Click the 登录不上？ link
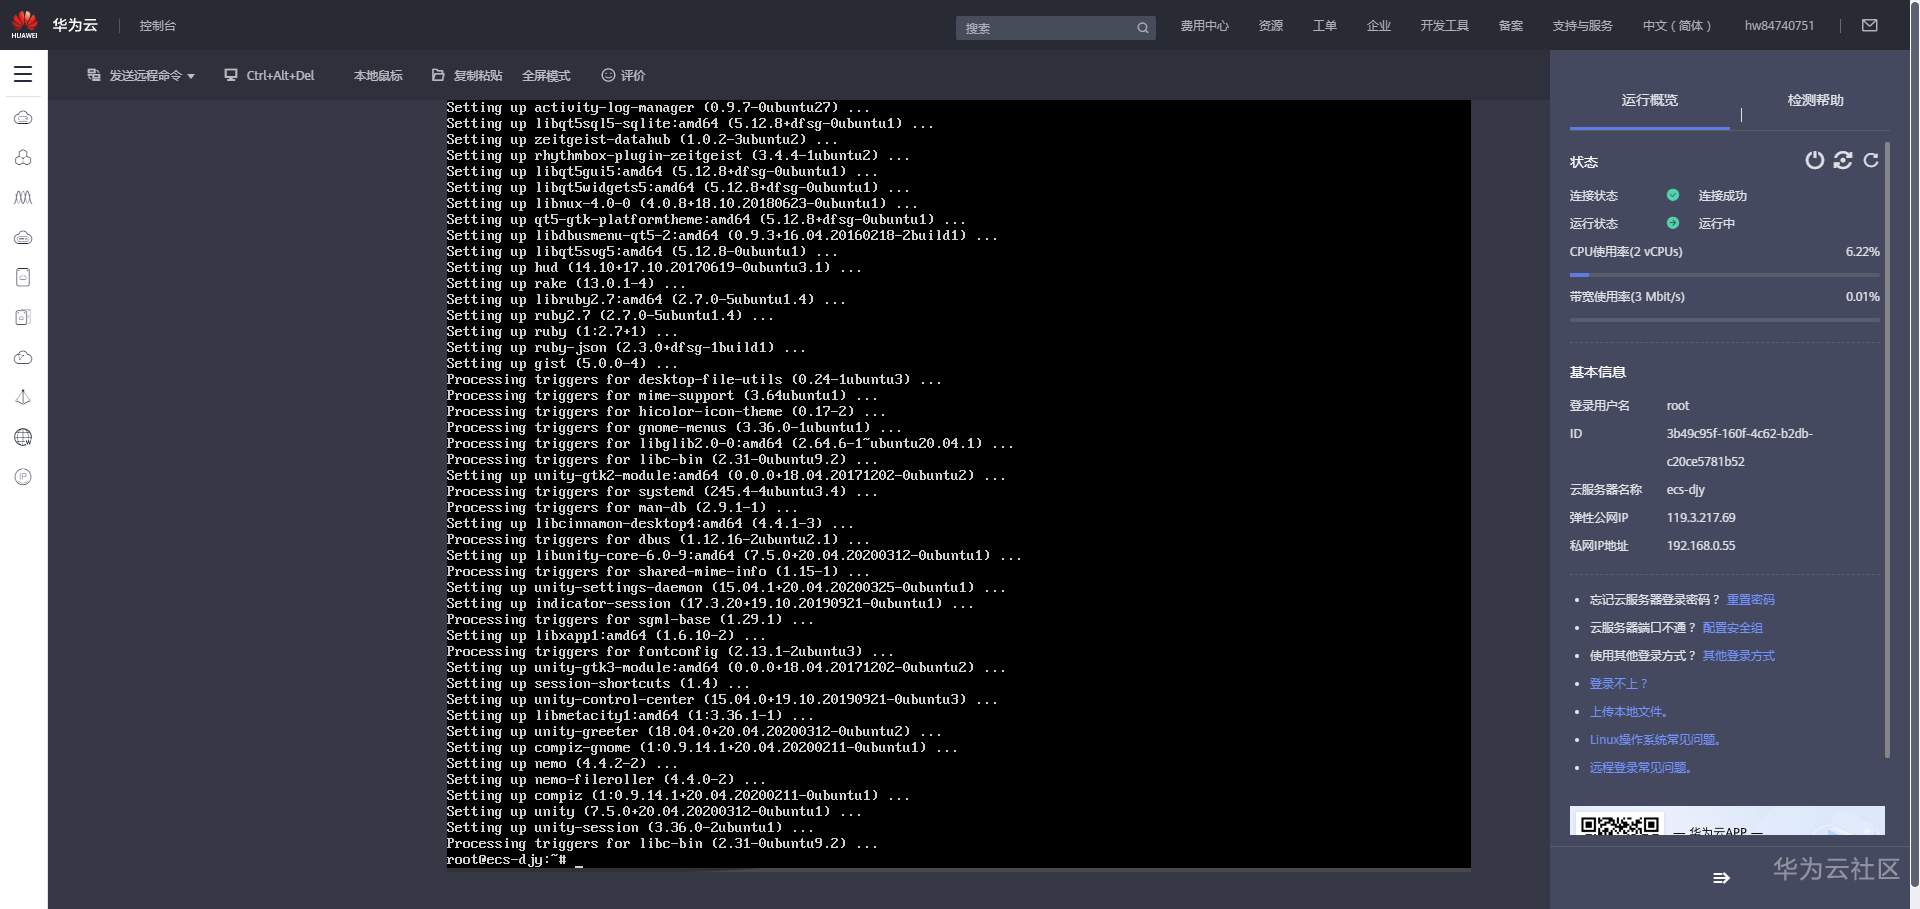The width and height of the screenshot is (1920, 909). pos(1619,684)
